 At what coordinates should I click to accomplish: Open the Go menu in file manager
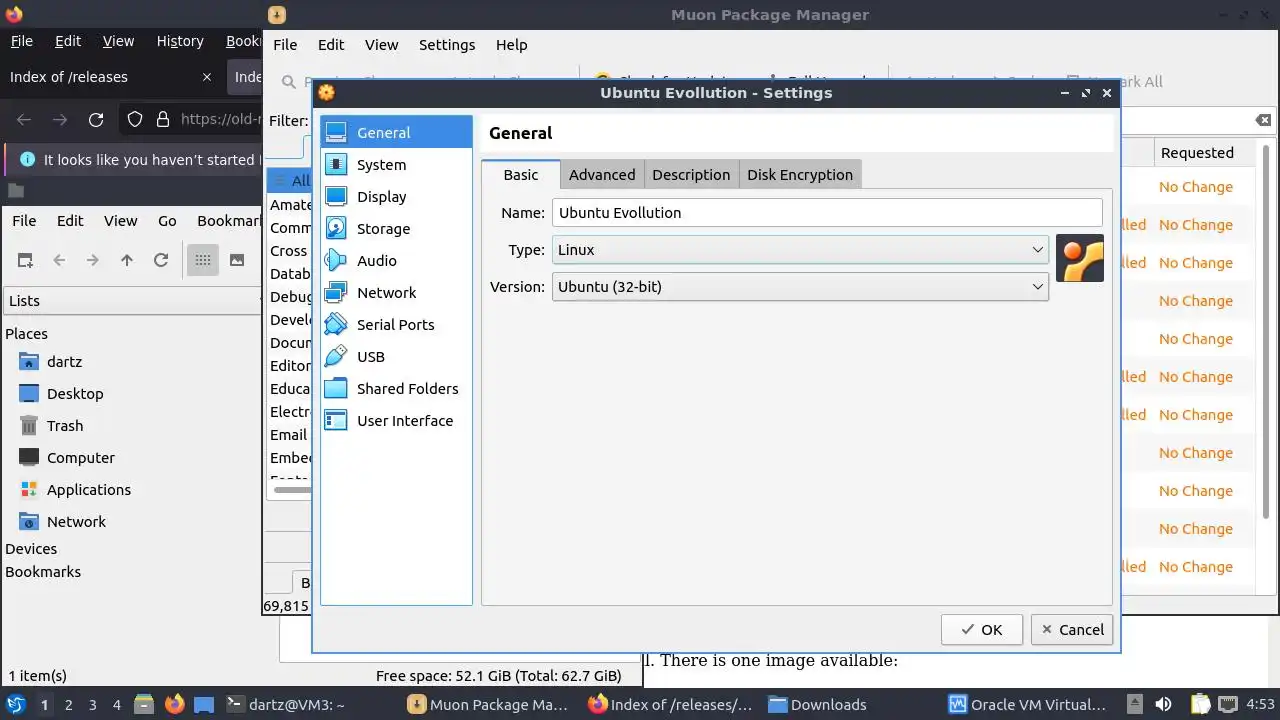[167, 221]
